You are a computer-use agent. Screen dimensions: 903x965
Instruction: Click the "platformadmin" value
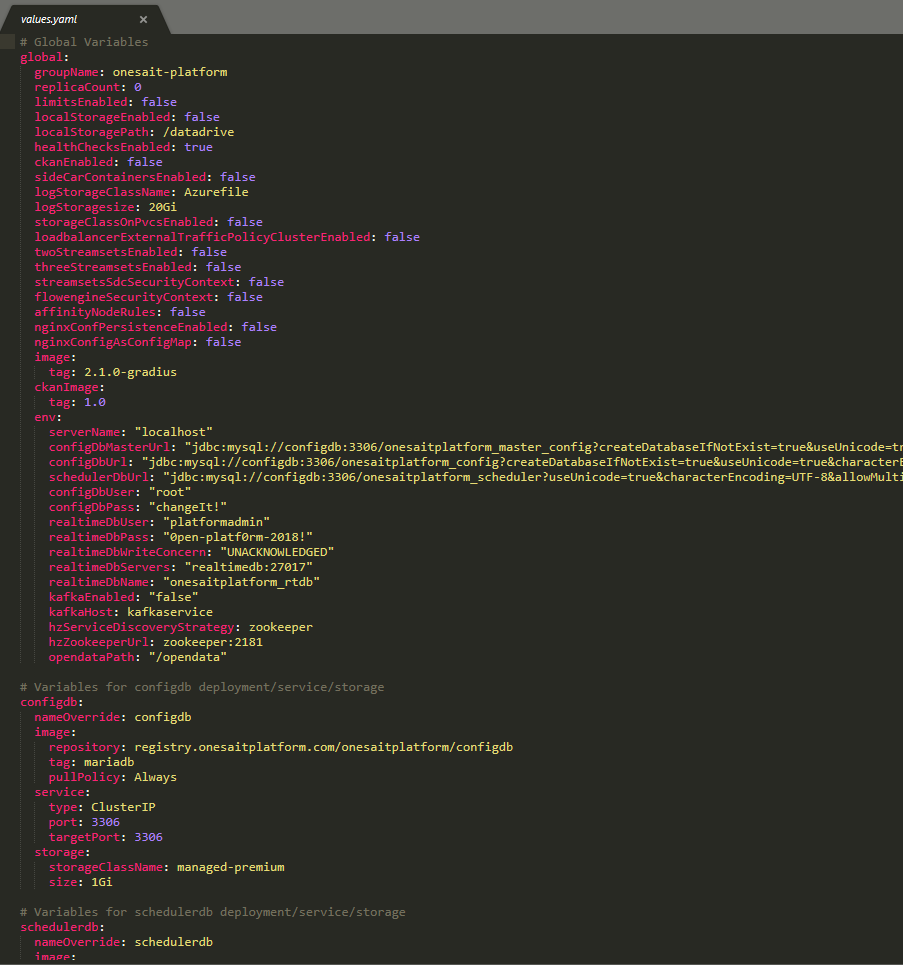tap(216, 522)
